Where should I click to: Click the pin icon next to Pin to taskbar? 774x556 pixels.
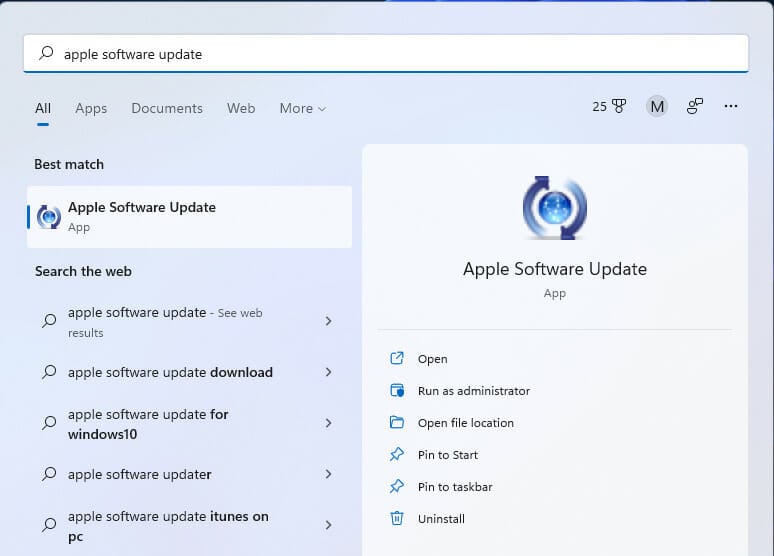[x=397, y=486]
